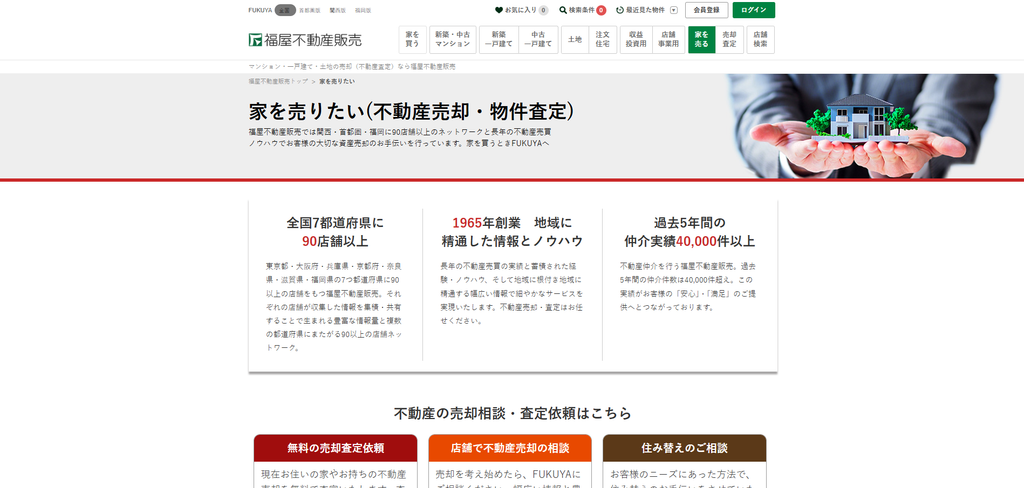
Task: Click the 無料の売却査定依頼 card header
Action: coord(336,448)
